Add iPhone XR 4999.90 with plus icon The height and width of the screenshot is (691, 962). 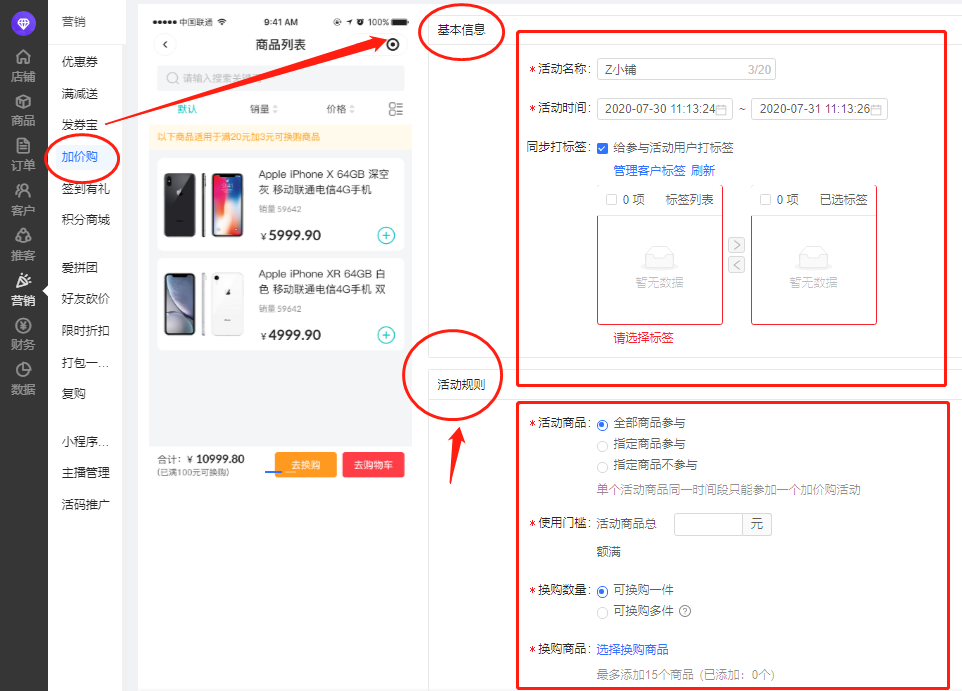(x=386, y=334)
